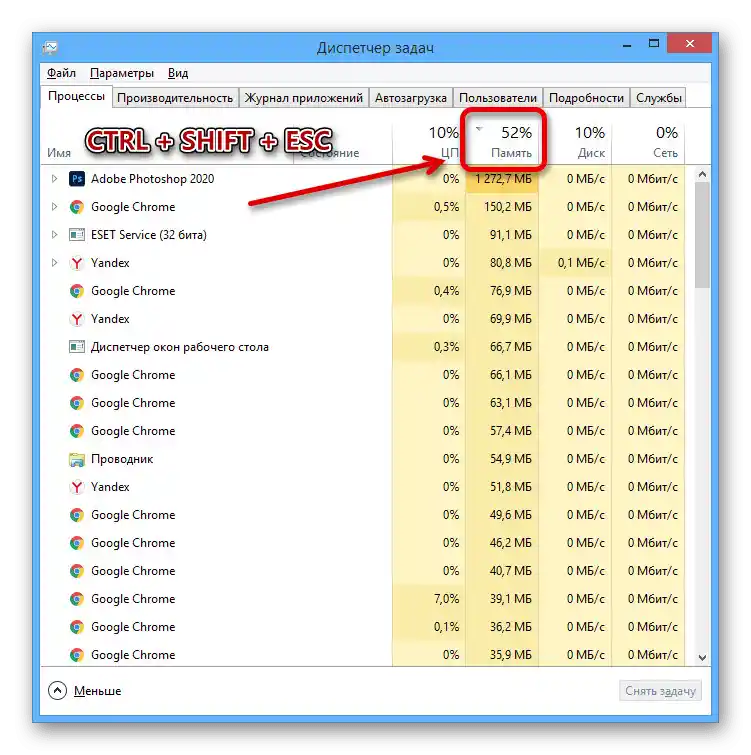Minimize the Диспетчер задач window

coord(627,45)
